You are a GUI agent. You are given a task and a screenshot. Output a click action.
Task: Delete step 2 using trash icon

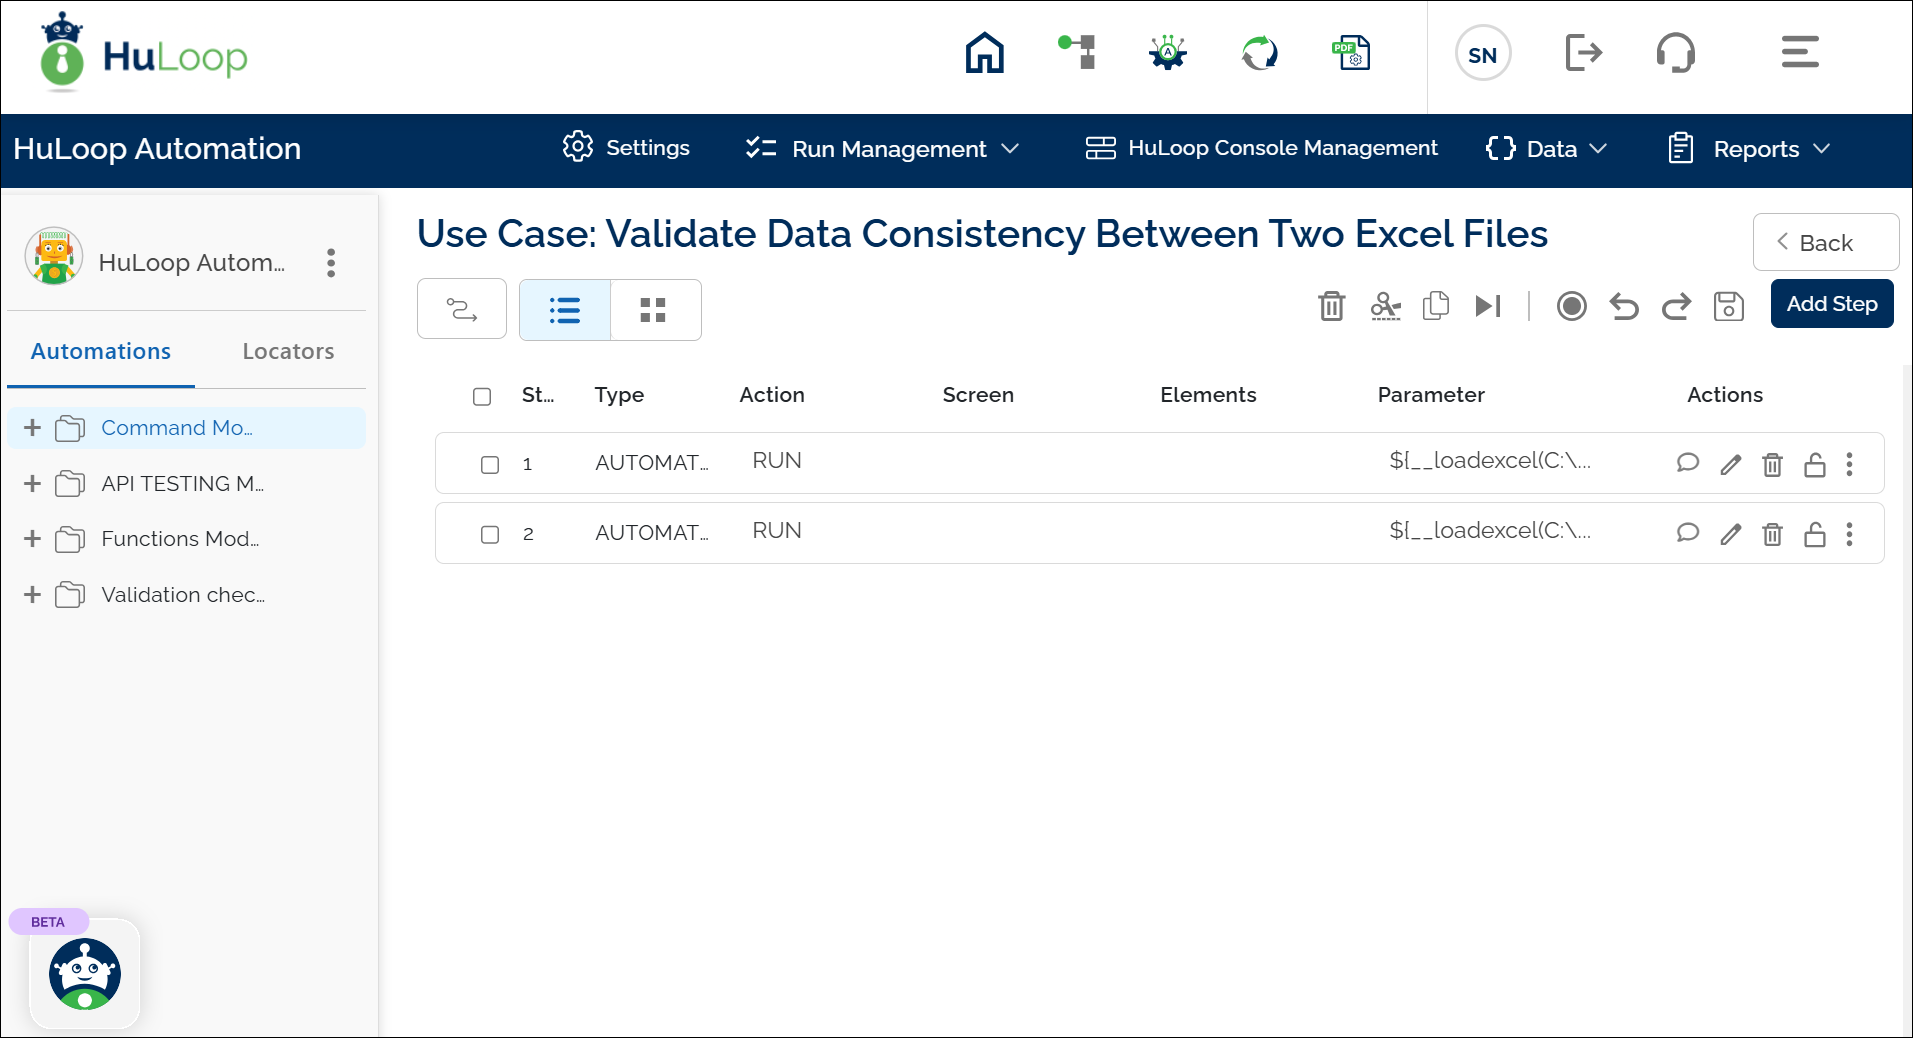[x=1772, y=534]
